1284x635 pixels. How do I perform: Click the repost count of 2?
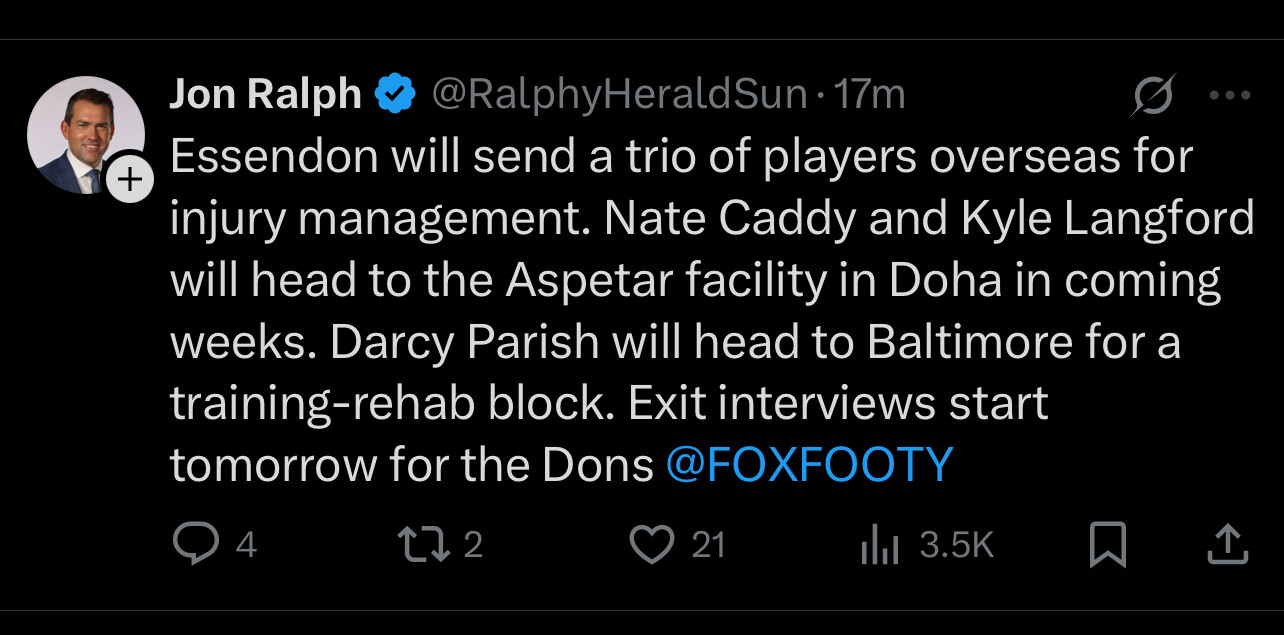click(x=473, y=545)
